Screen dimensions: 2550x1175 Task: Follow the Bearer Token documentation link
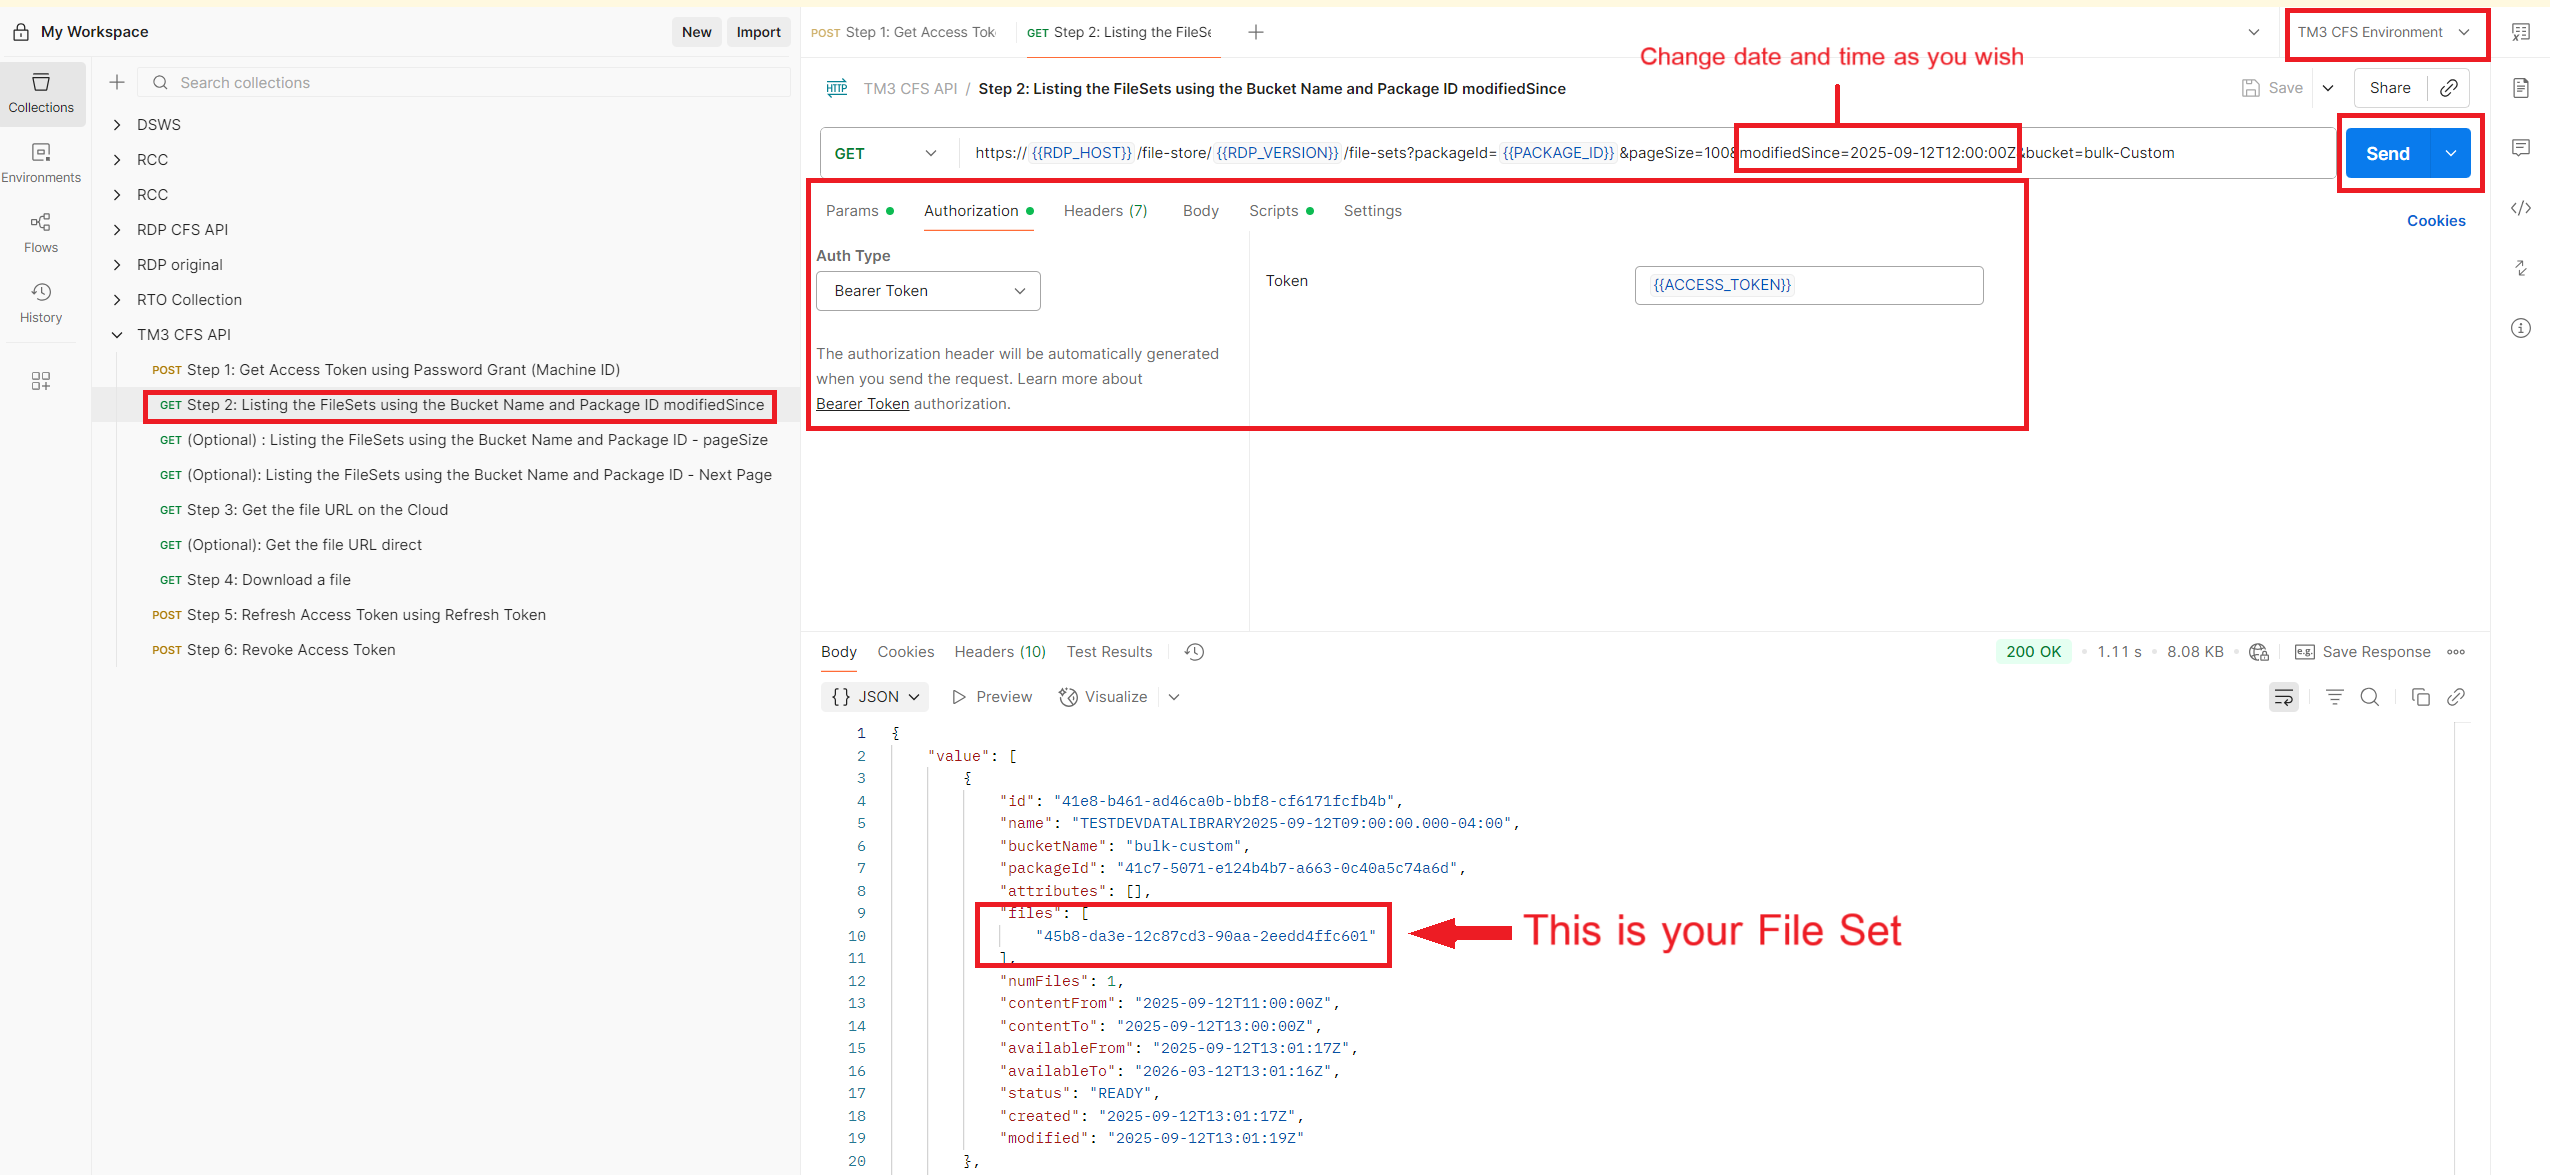click(862, 404)
